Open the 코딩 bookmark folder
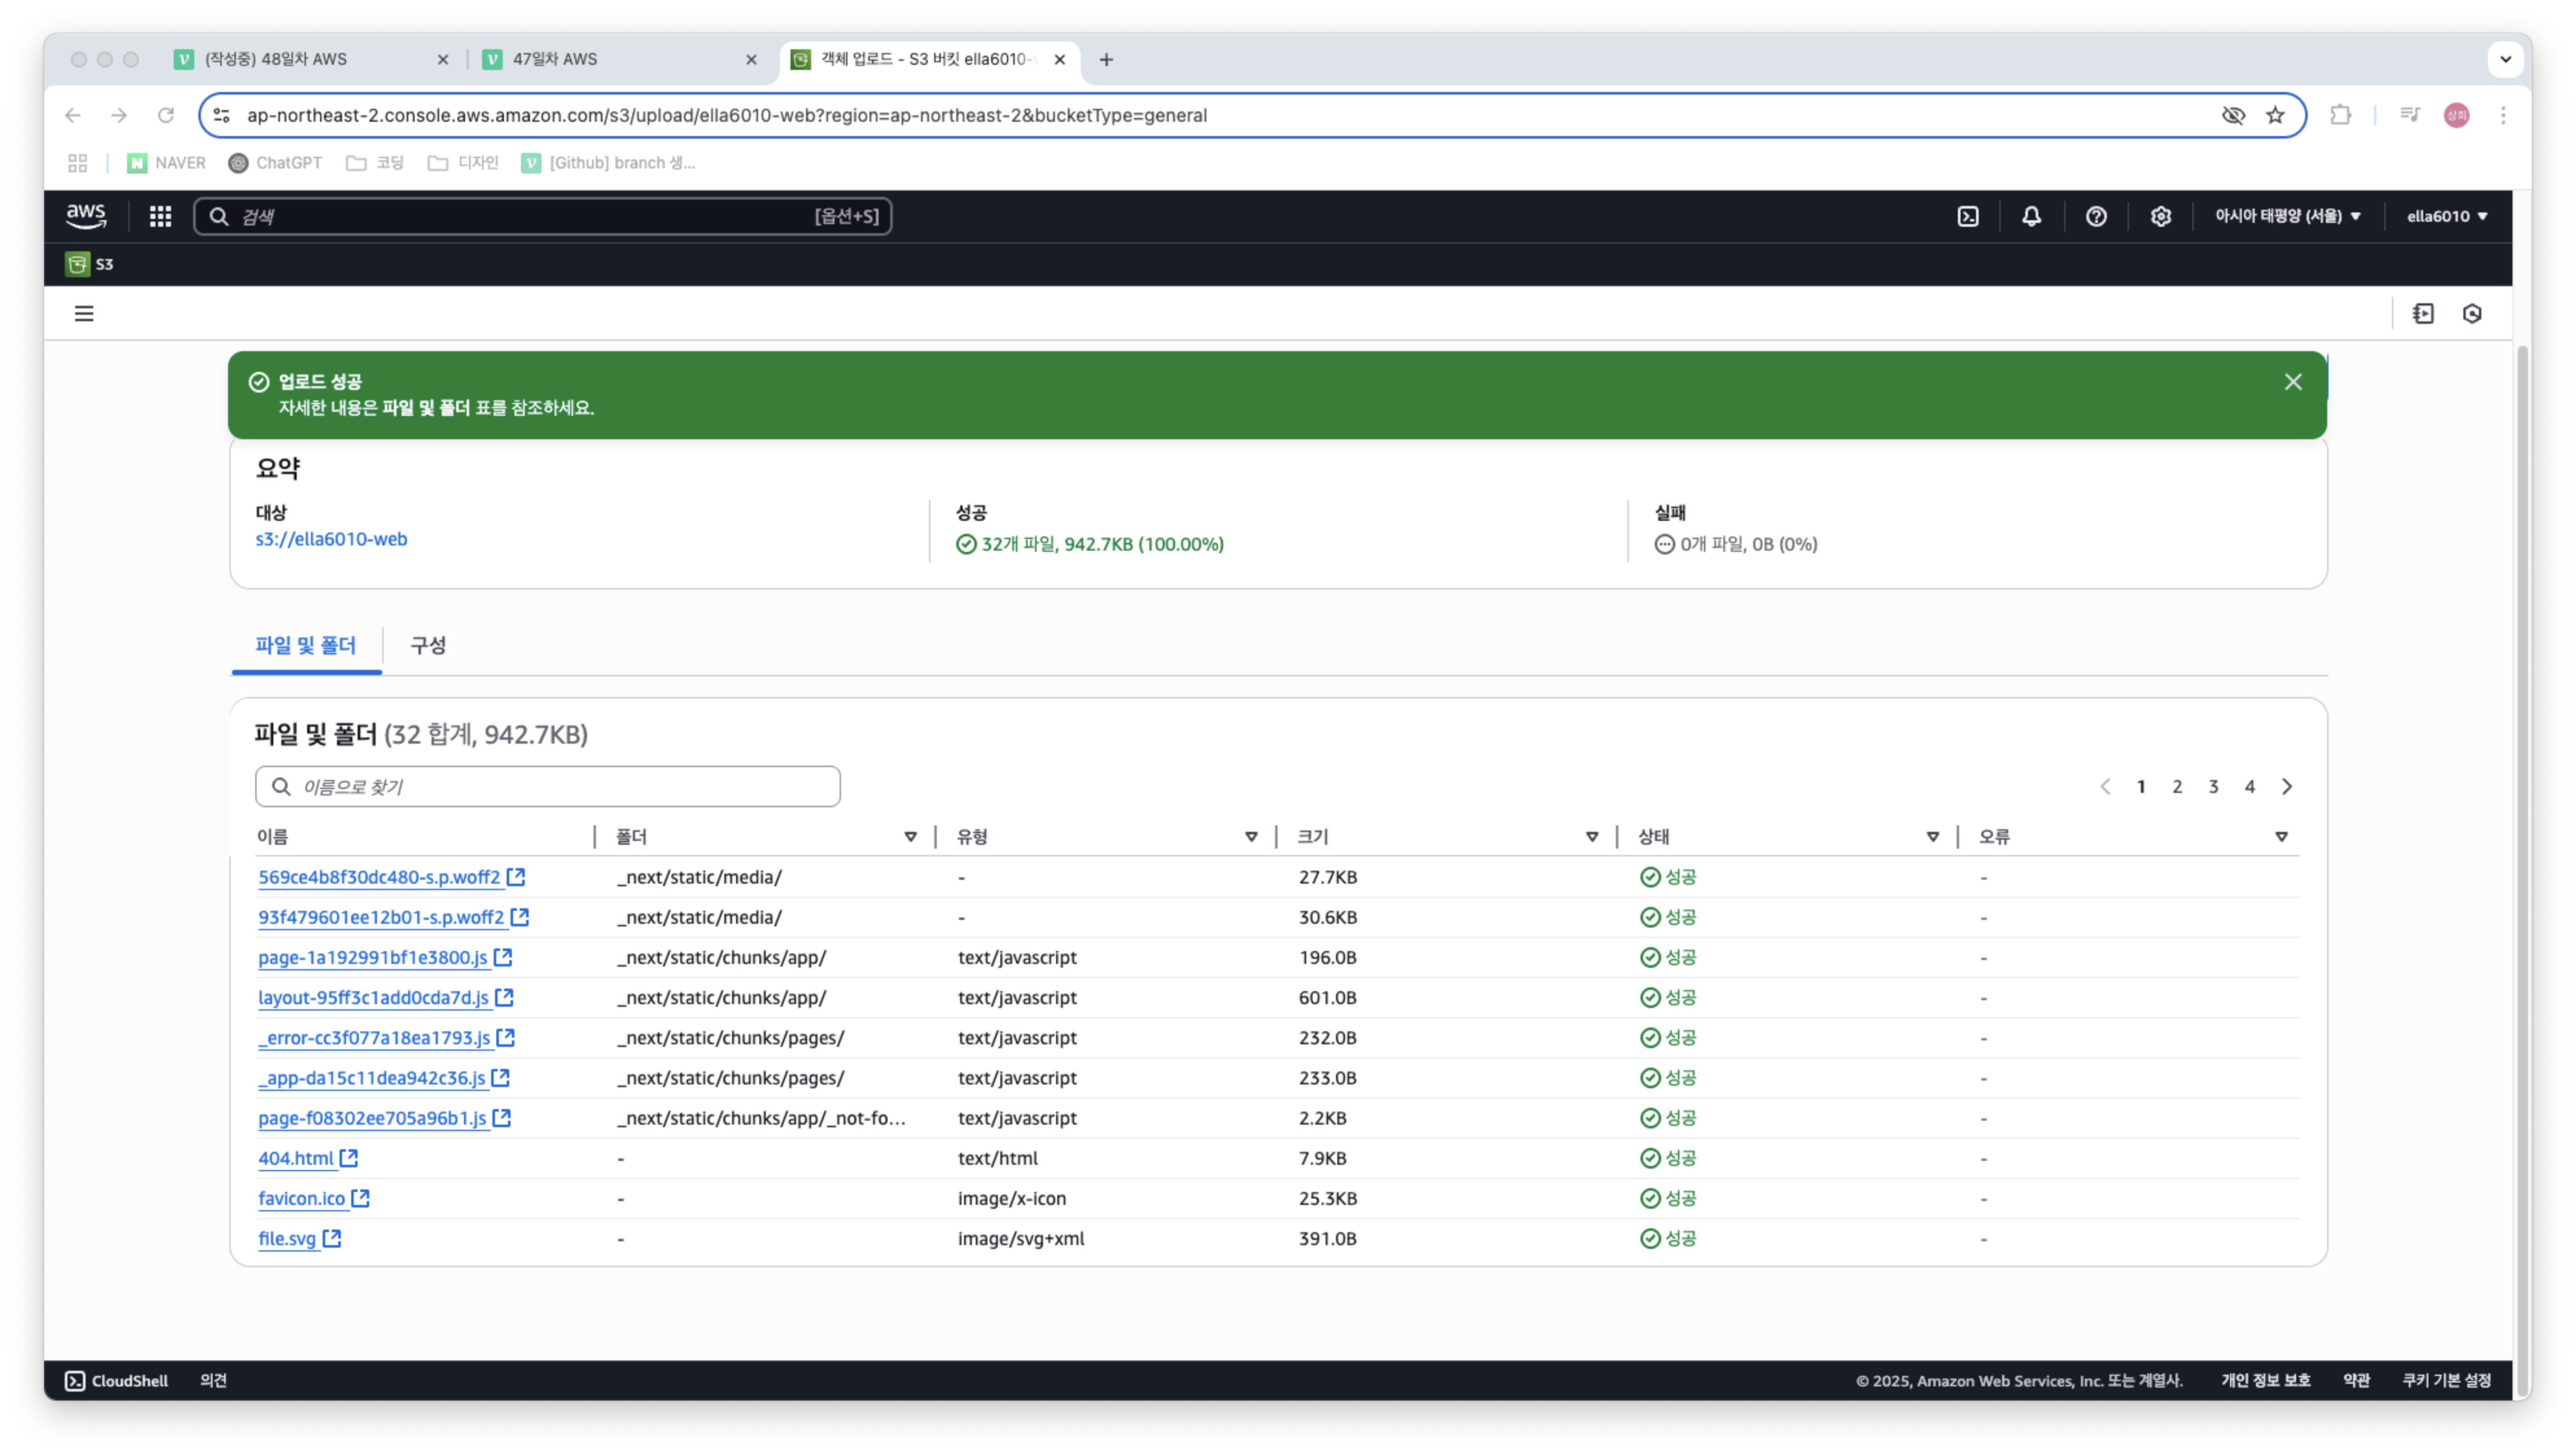This screenshot has height=1455, width=2576. 375,163
